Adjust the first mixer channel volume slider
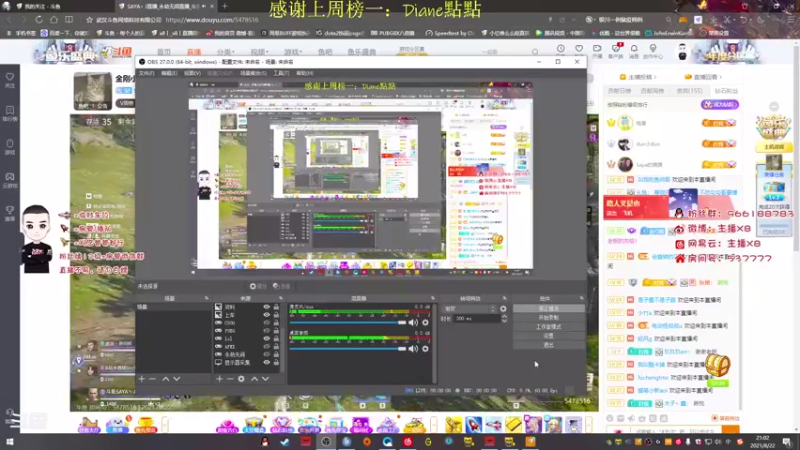800x450 pixels. click(x=348, y=322)
